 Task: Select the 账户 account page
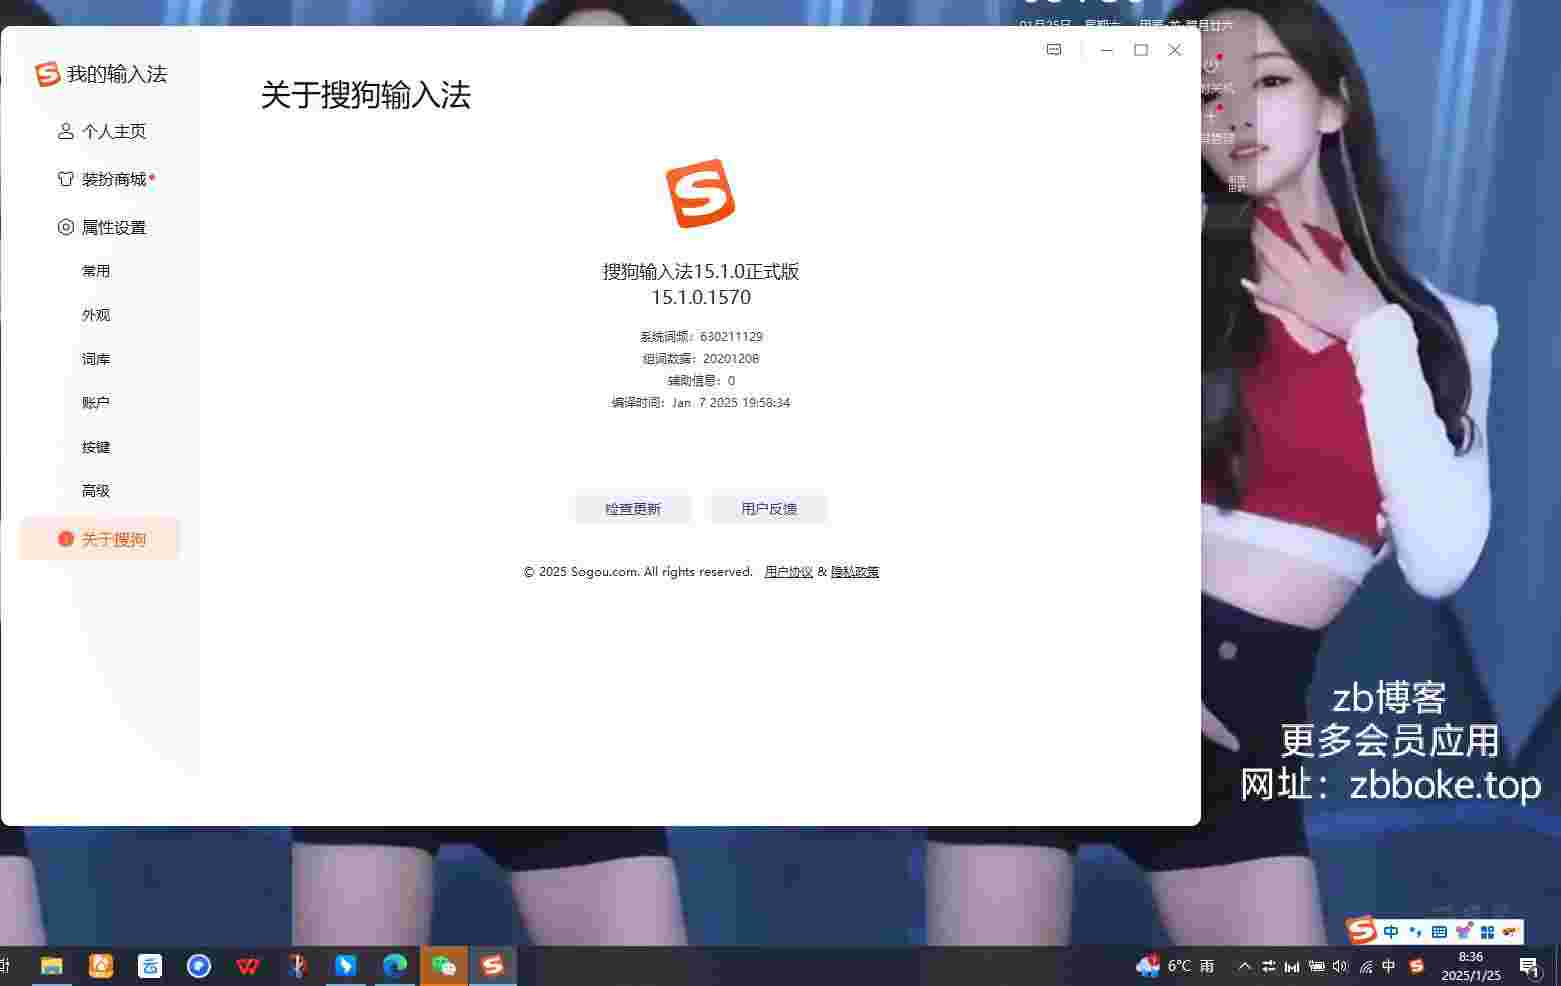96,403
